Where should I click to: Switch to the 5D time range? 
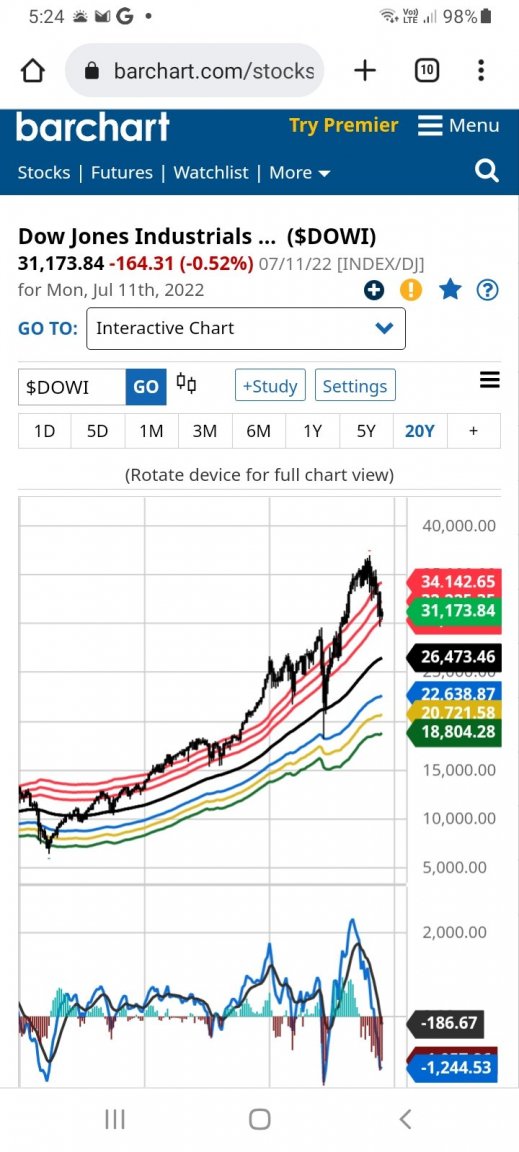tap(97, 431)
